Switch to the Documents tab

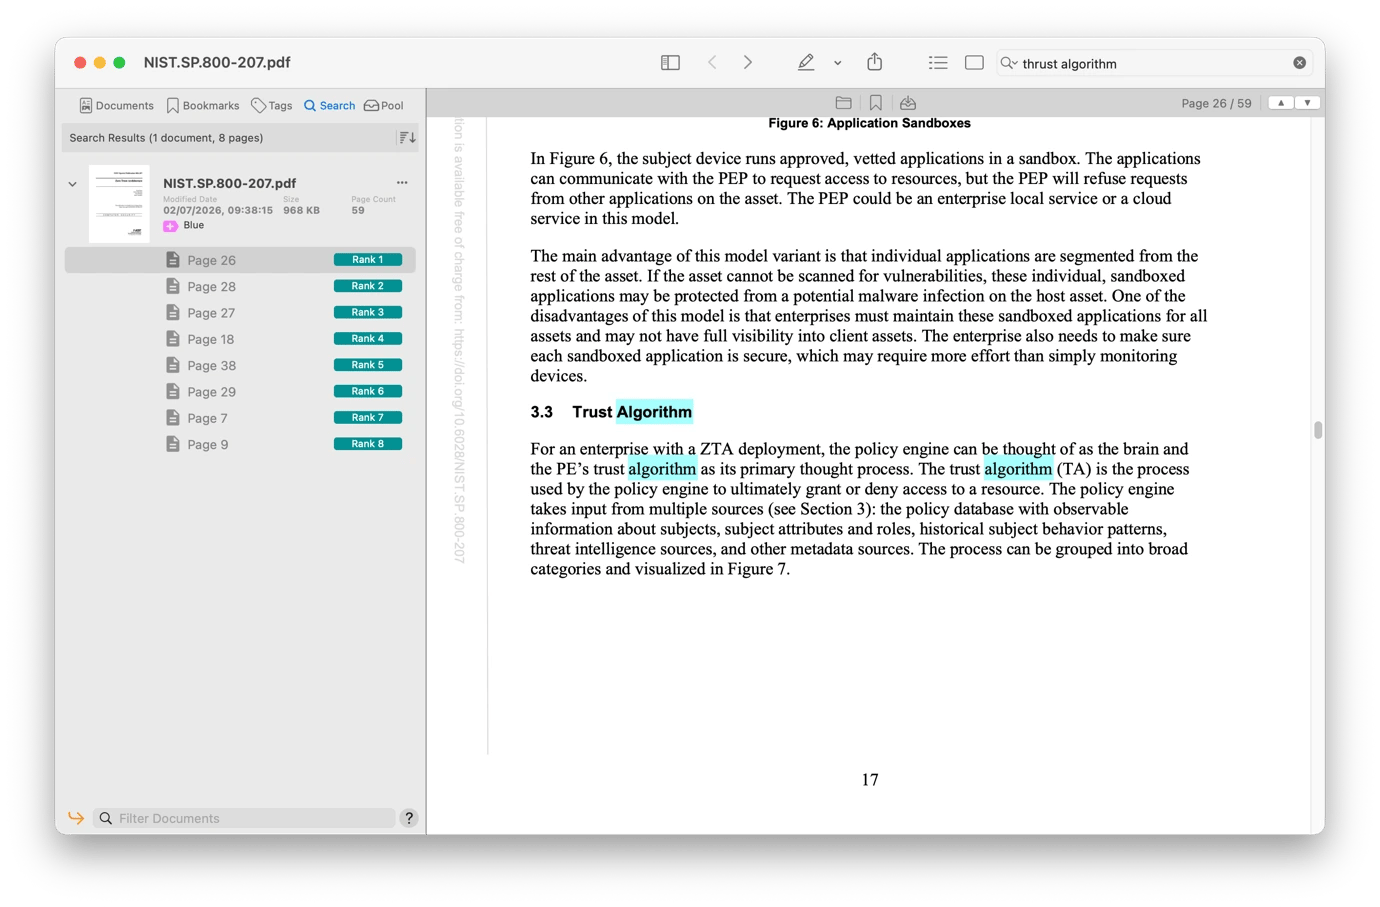click(116, 105)
